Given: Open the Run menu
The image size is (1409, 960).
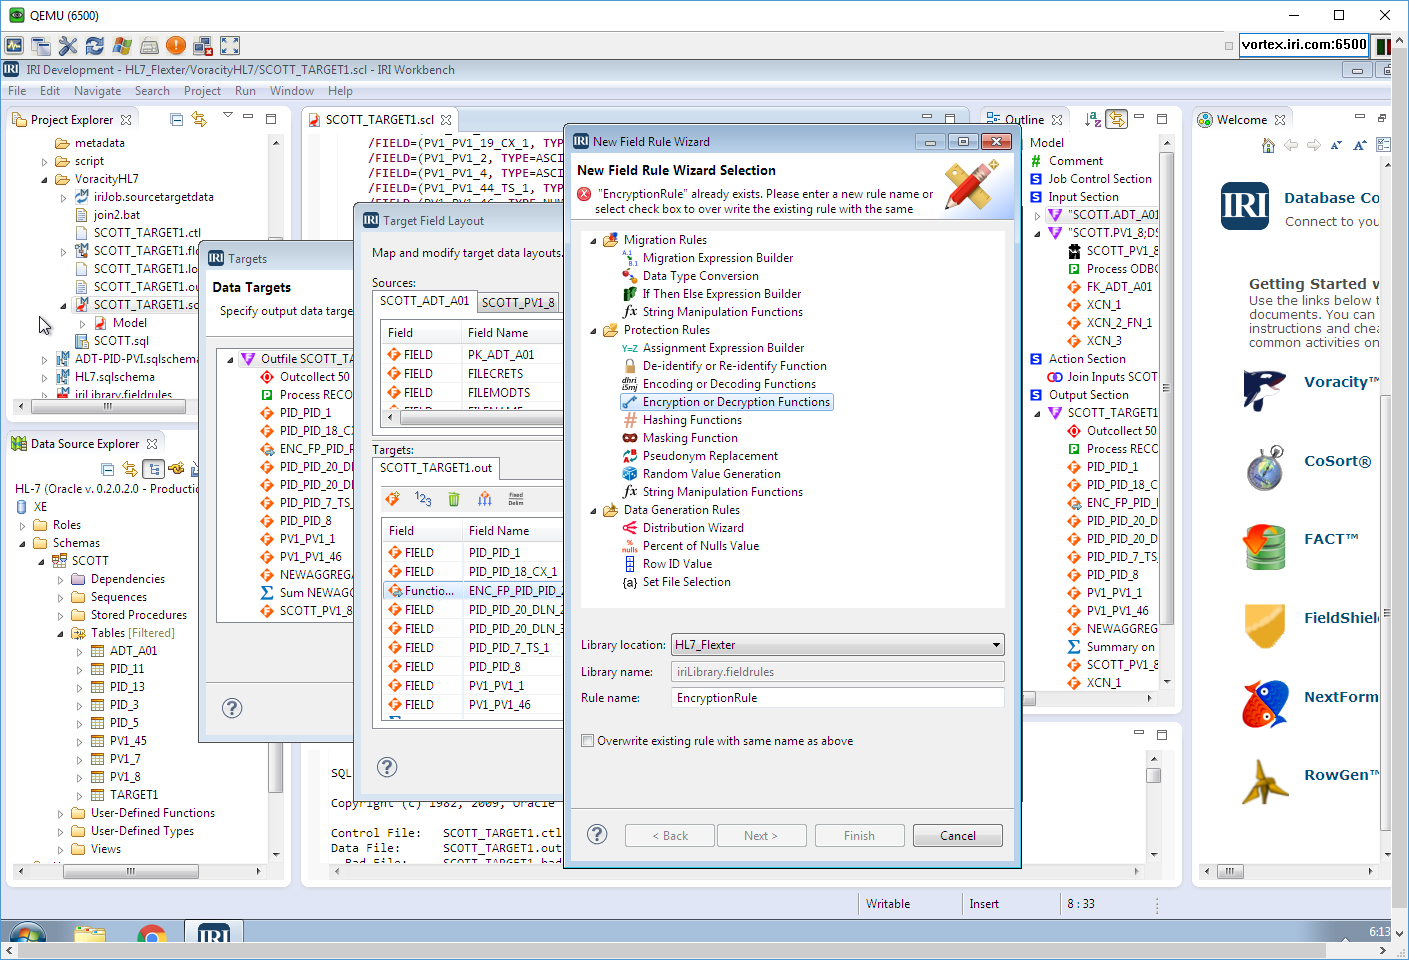Looking at the screenshot, I should click(x=245, y=91).
